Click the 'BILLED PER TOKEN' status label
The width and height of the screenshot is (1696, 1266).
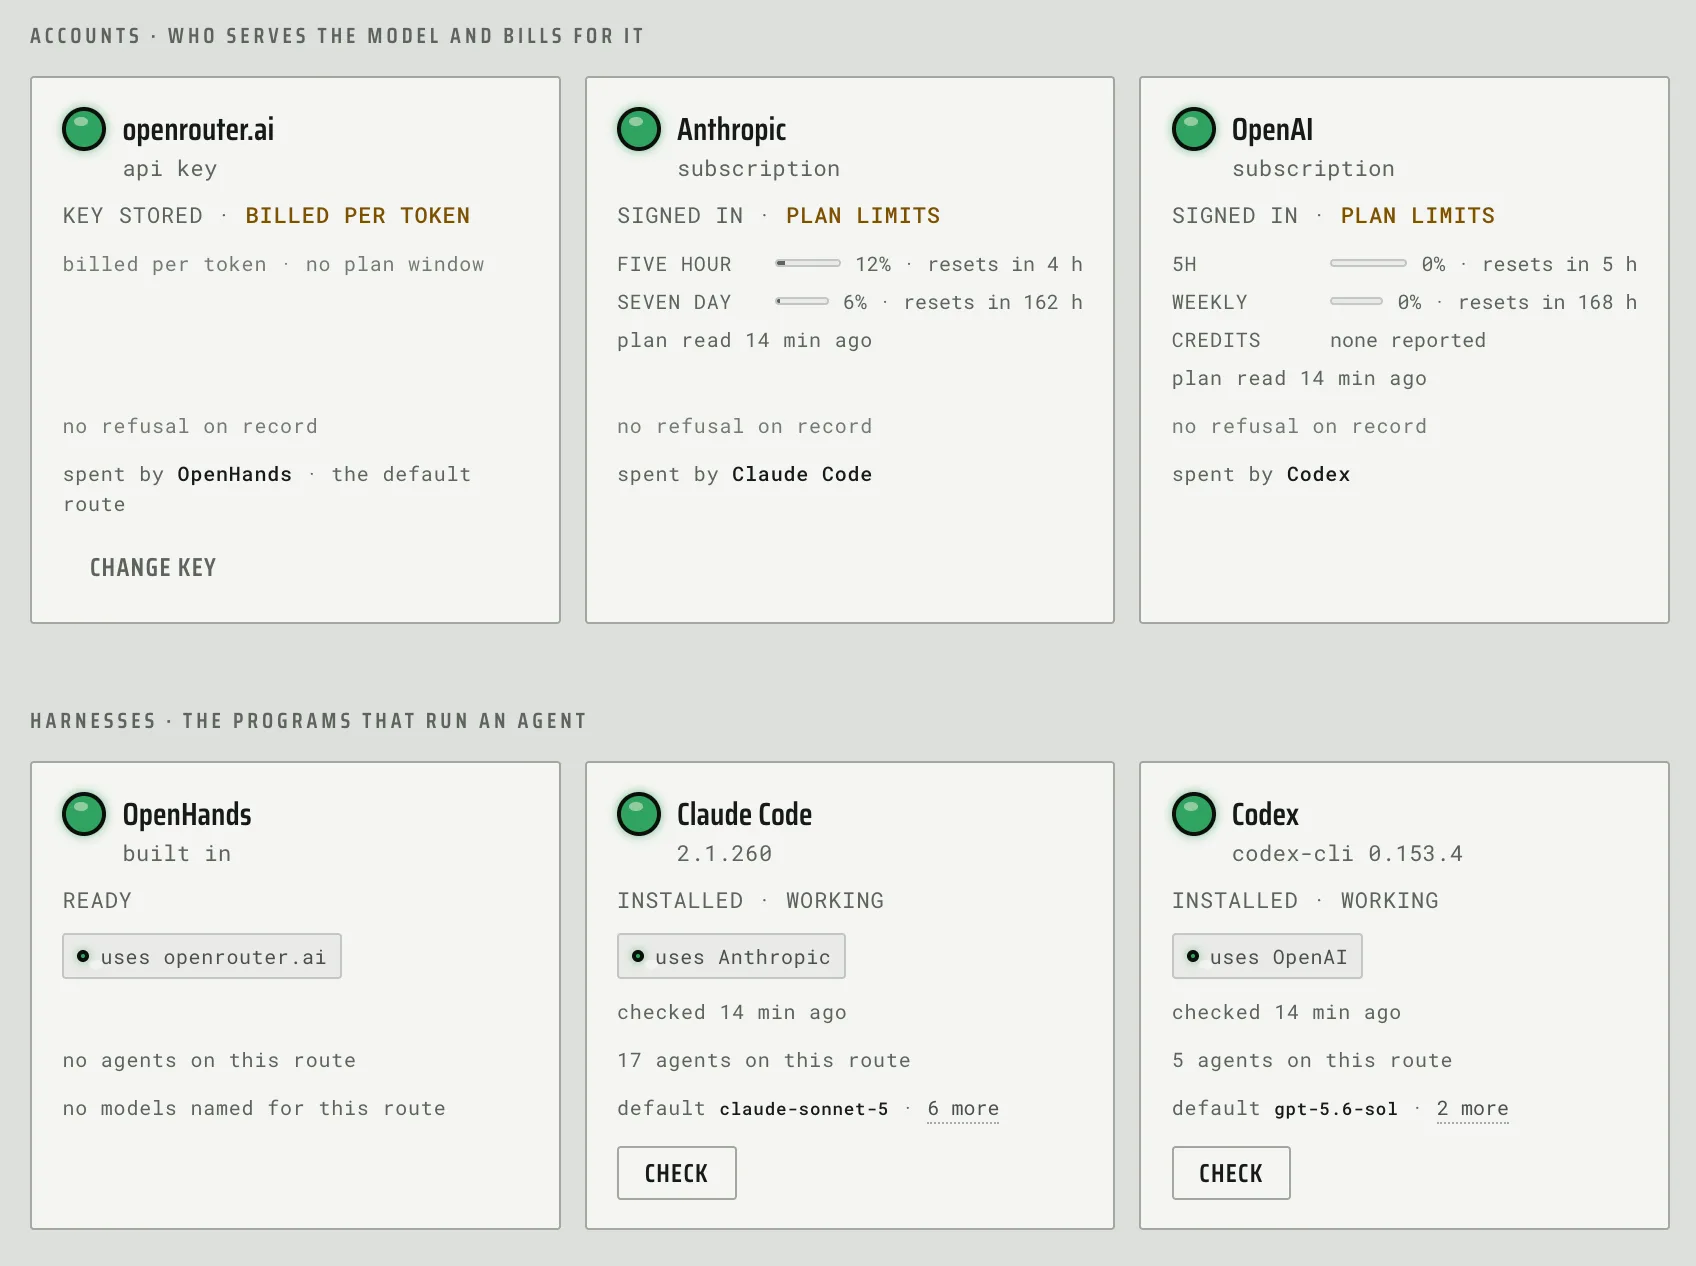(358, 216)
